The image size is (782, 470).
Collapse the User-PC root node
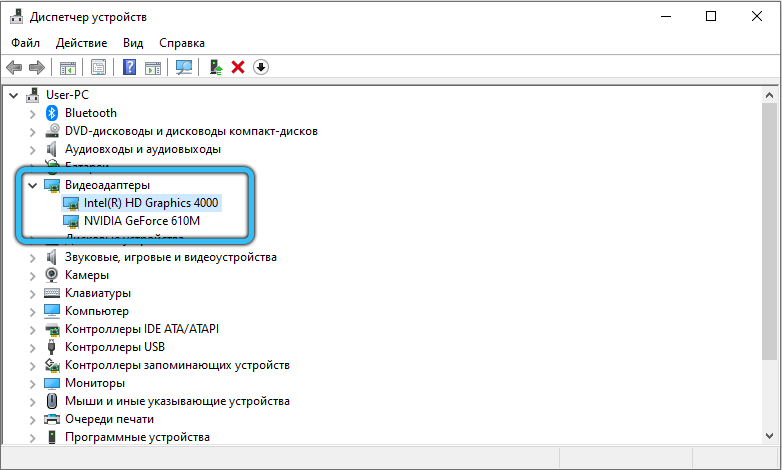click(x=13, y=95)
